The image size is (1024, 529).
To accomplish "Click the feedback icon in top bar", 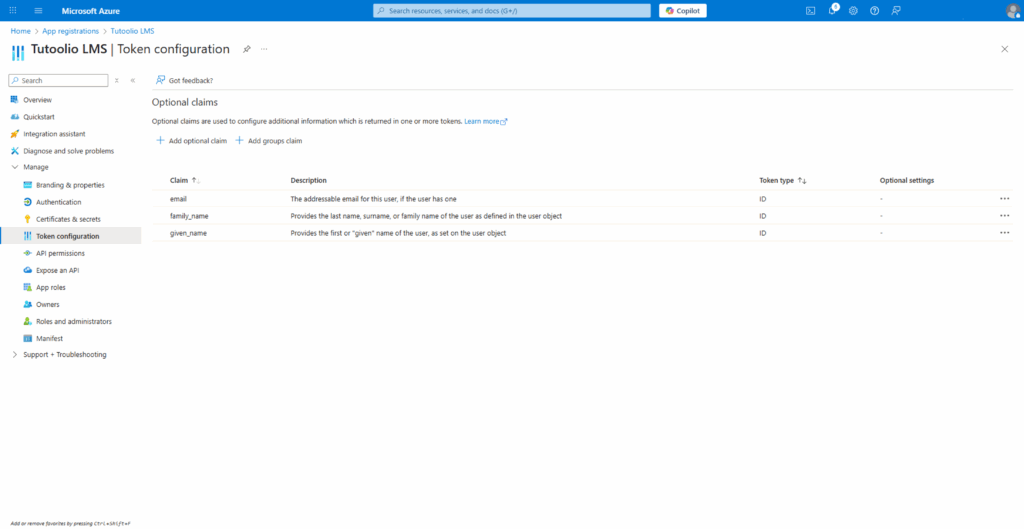I will 896,10.
